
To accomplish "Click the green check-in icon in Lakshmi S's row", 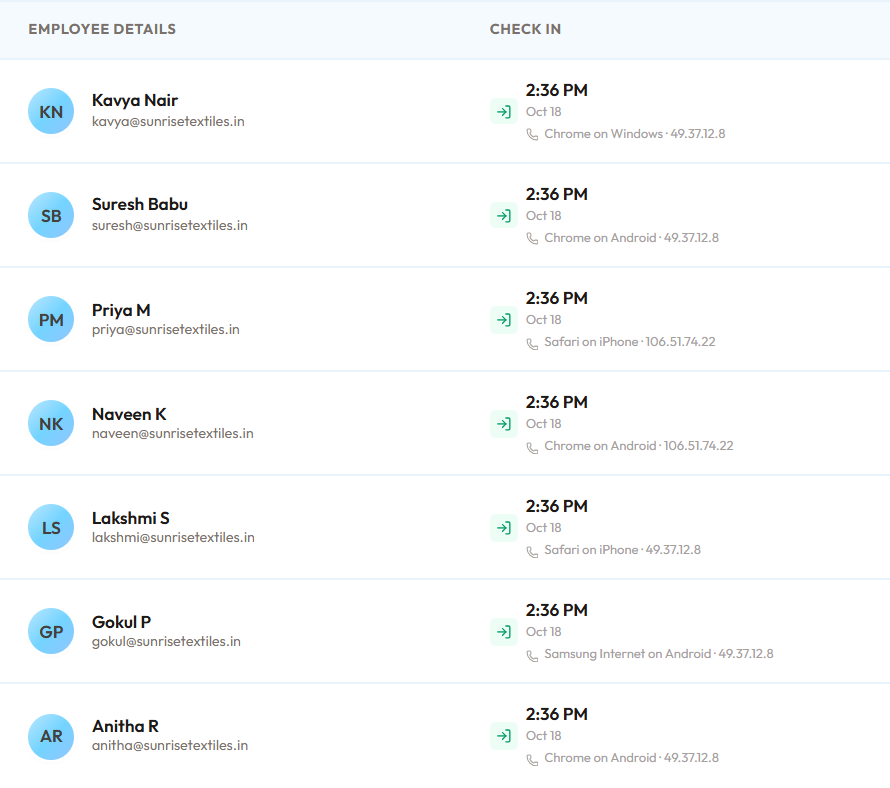I will coord(503,527).
